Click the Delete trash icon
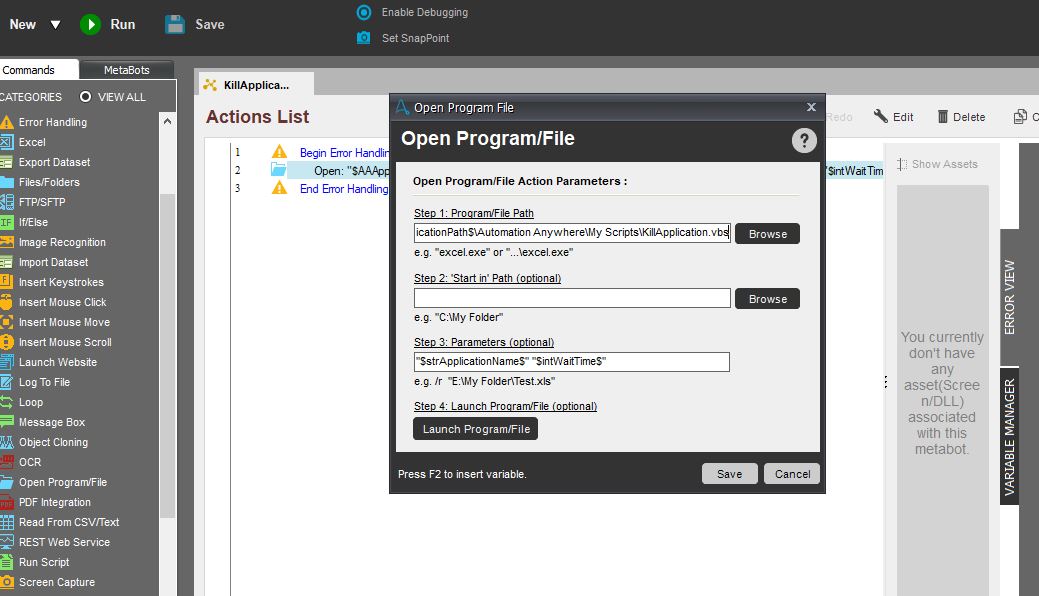The height and width of the screenshot is (596, 1039). pyautogui.click(x=943, y=117)
